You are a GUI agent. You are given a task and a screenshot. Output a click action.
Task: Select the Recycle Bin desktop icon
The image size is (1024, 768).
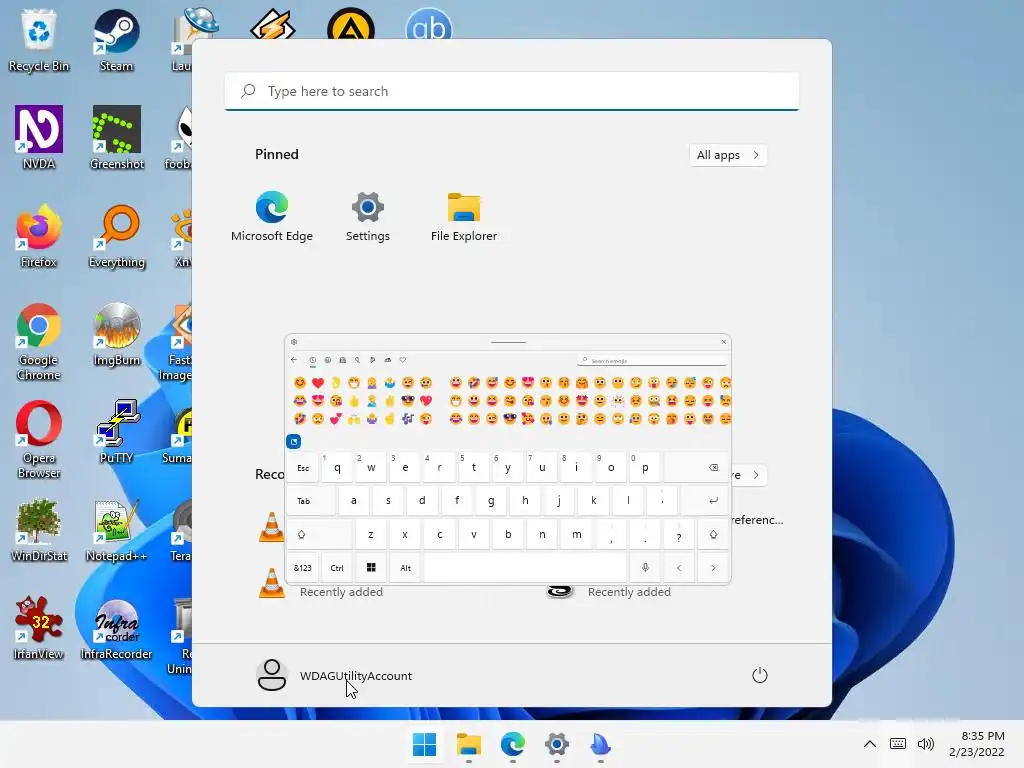pos(39,41)
